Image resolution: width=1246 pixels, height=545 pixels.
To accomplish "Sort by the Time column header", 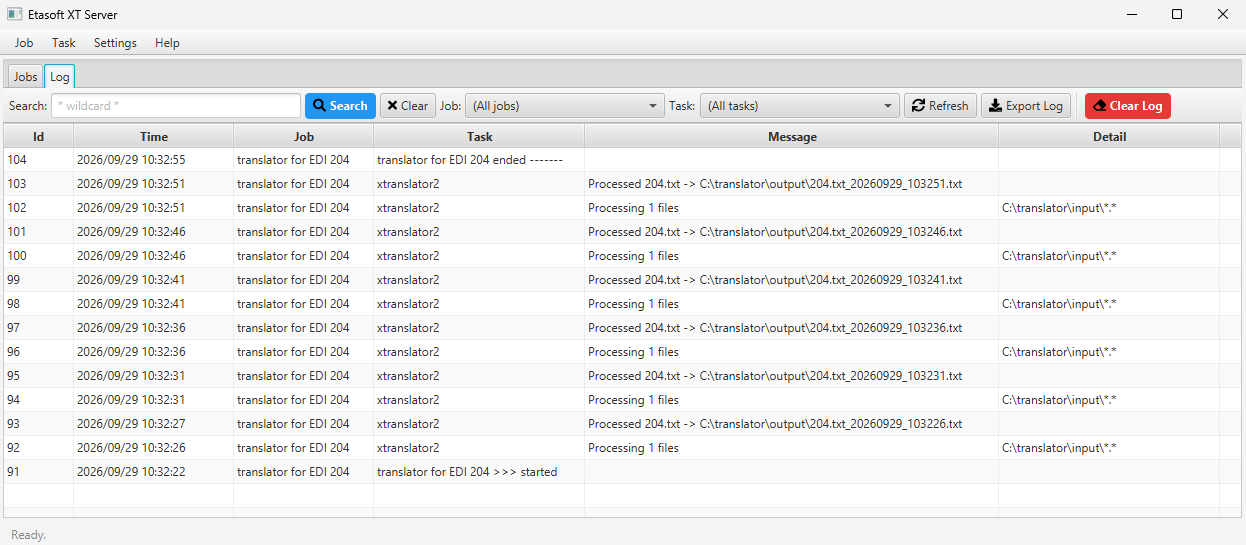I will pos(154,136).
